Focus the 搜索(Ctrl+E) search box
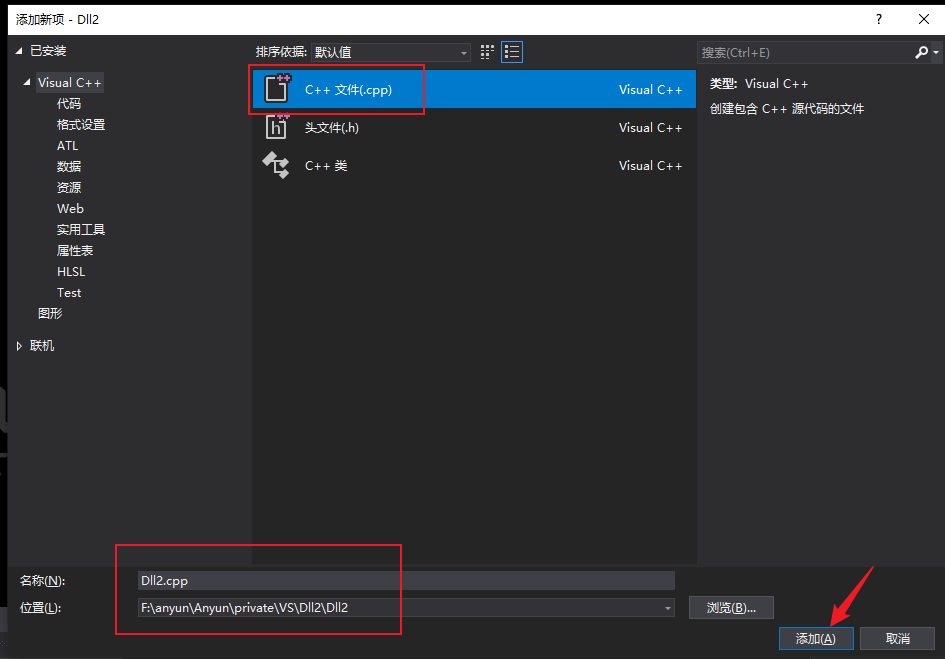The height and width of the screenshot is (659, 945). [x=805, y=52]
